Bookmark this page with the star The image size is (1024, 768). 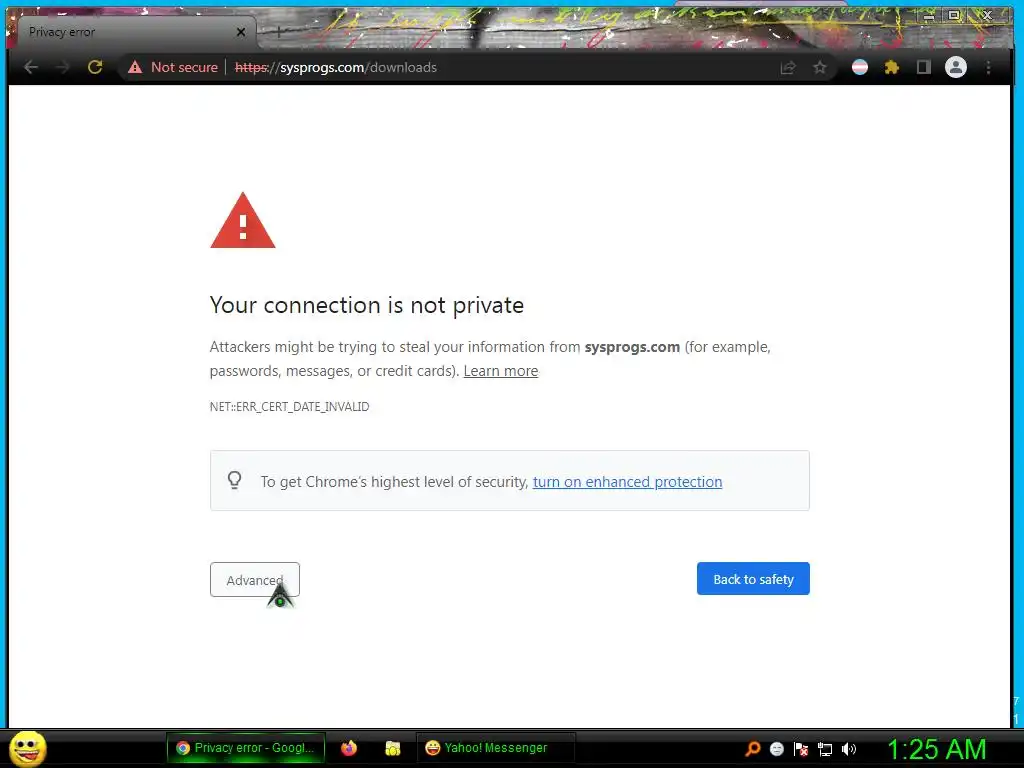(820, 67)
